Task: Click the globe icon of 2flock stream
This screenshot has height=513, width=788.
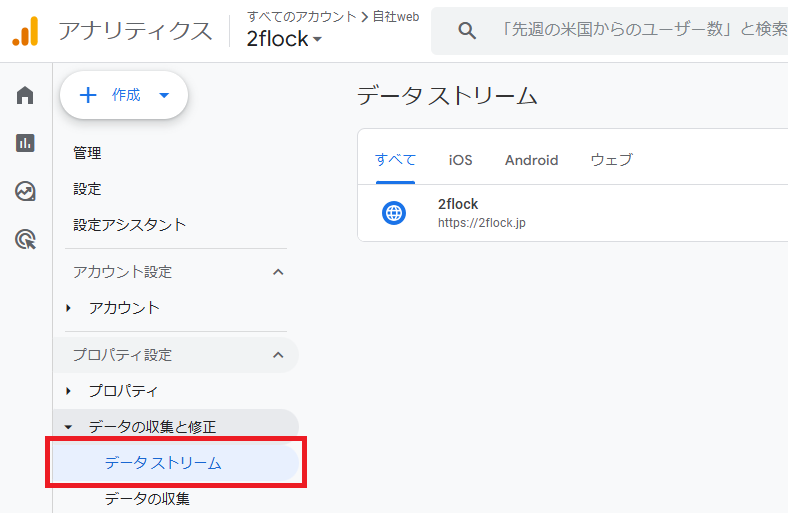Action: coord(394,213)
